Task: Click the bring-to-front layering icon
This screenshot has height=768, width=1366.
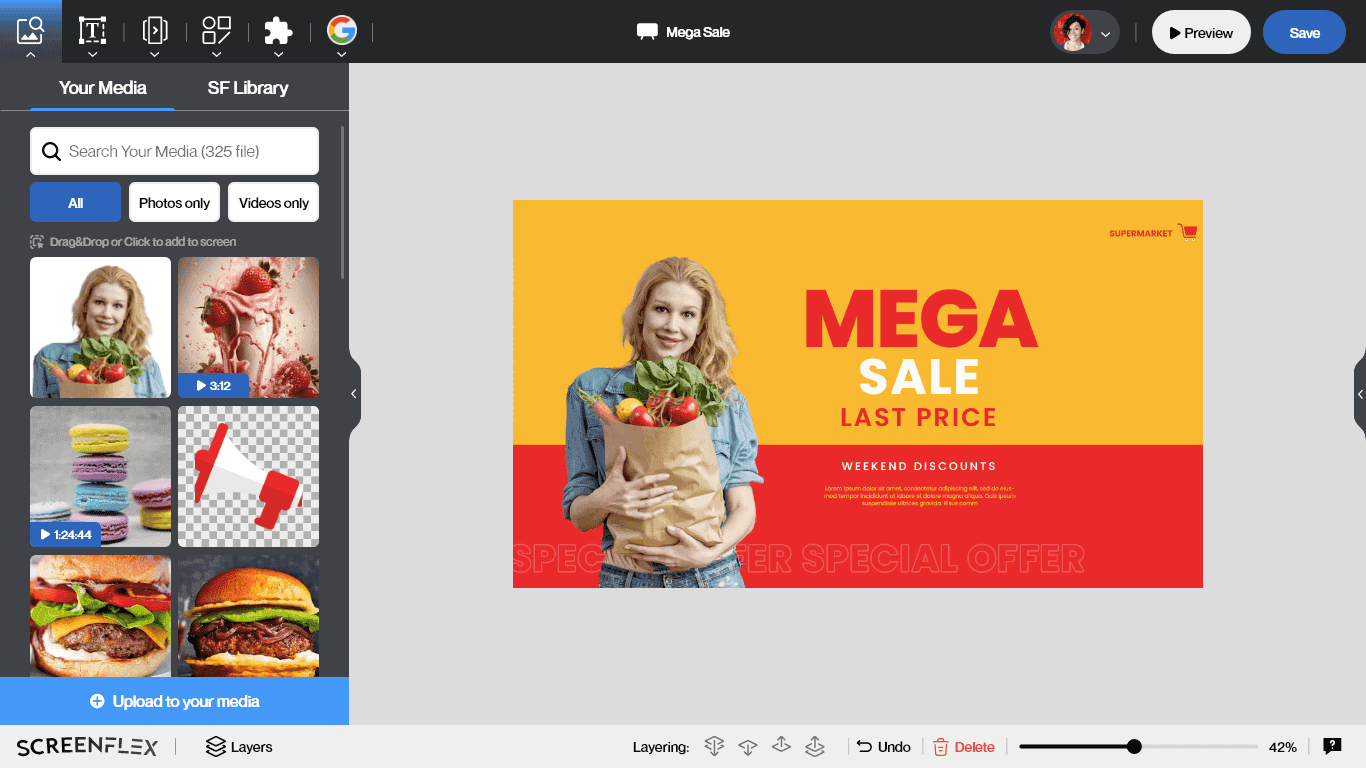Action: pos(815,746)
